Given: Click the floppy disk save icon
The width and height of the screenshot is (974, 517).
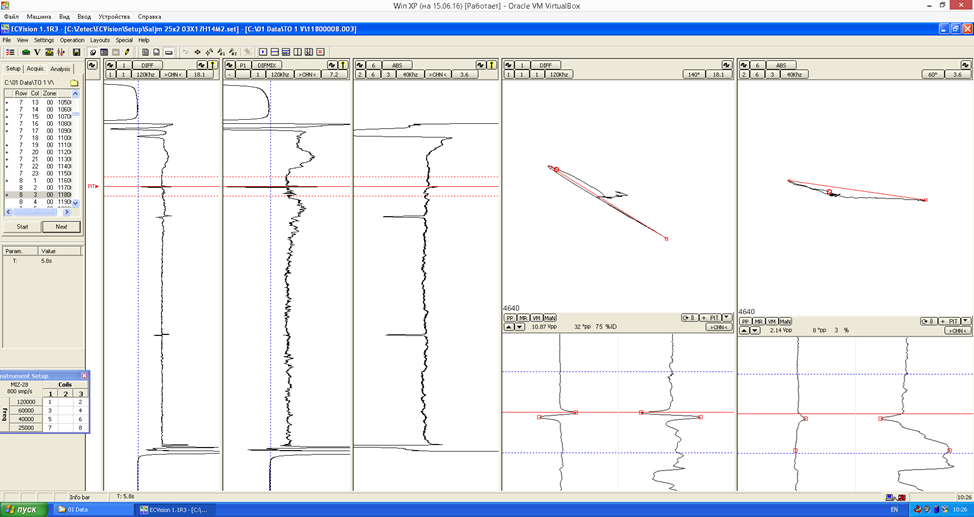Looking at the screenshot, I should (x=76, y=52).
